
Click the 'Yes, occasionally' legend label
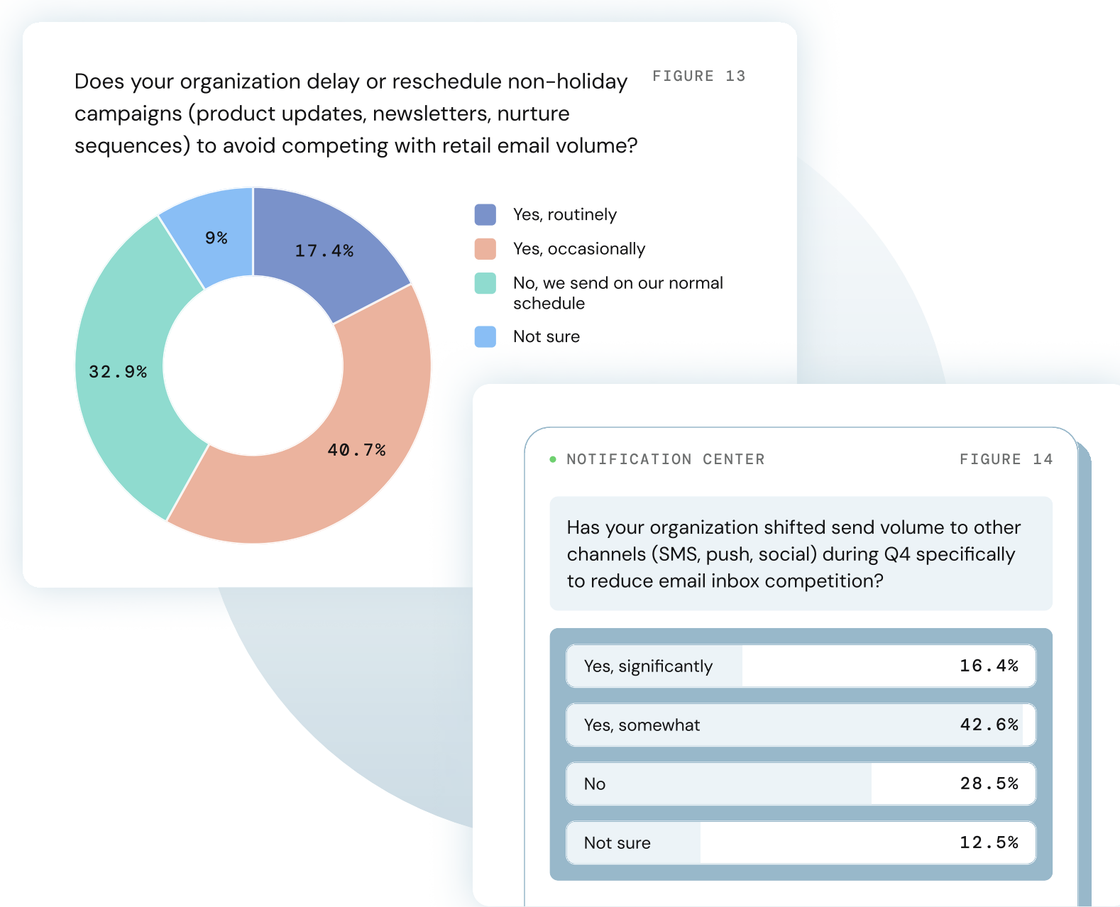579,249
